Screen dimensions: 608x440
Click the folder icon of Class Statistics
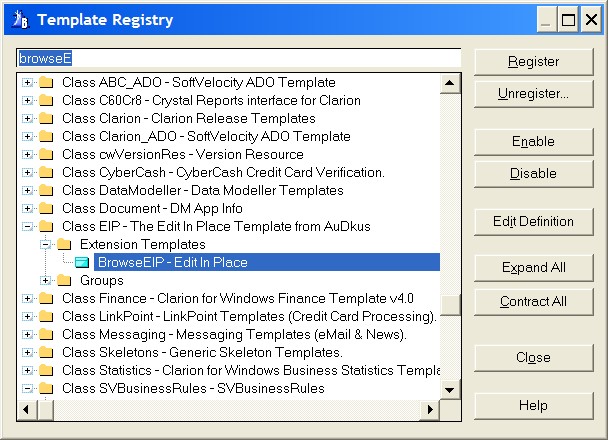[x=46, y=370]
